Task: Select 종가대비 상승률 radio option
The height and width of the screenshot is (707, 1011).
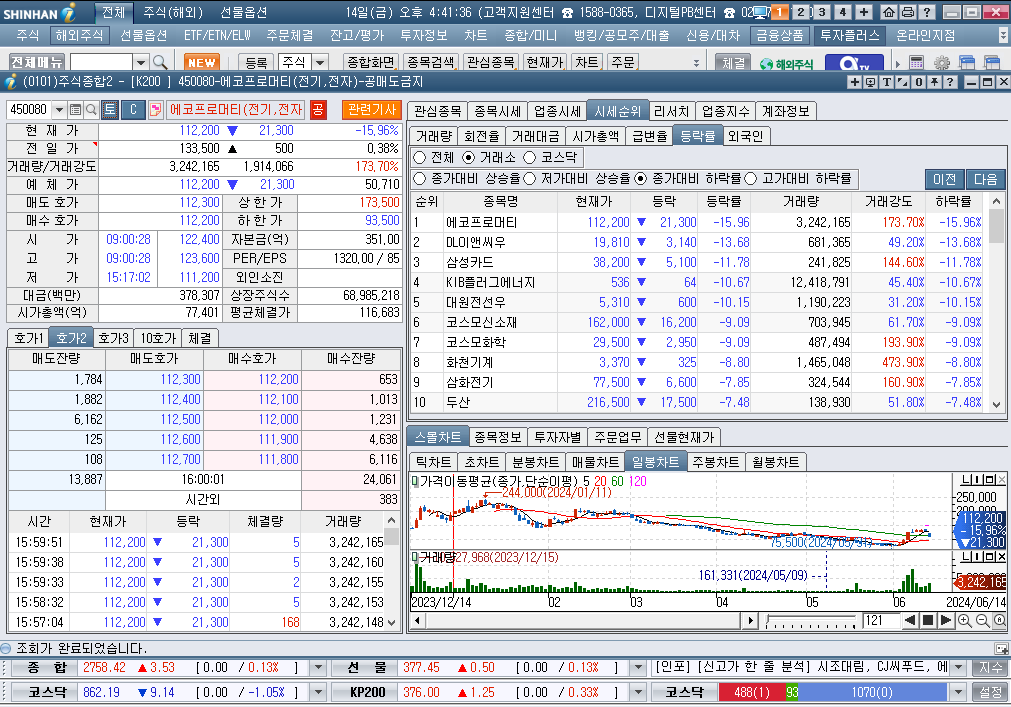Action: (420, 178)
